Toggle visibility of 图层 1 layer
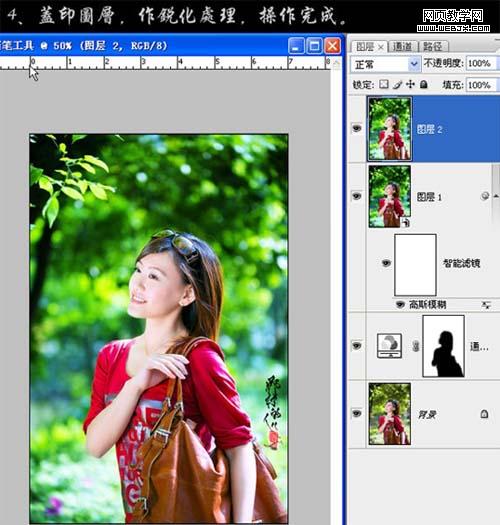500x525 pixels. pyautogui.click(x=356, y=196)
